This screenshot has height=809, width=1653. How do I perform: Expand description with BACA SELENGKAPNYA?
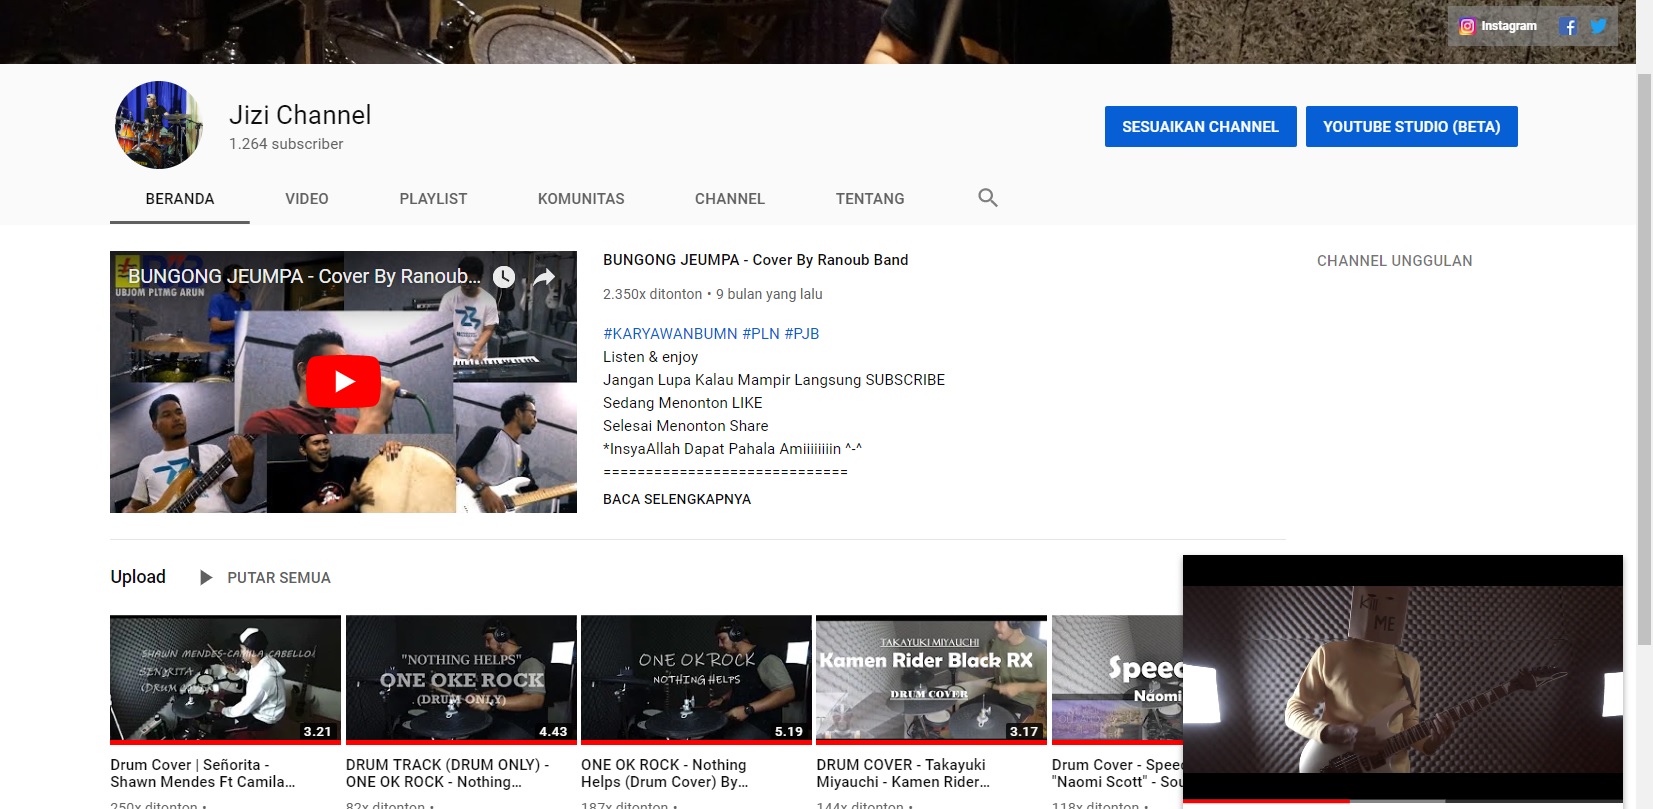click(x=677, y=499)
